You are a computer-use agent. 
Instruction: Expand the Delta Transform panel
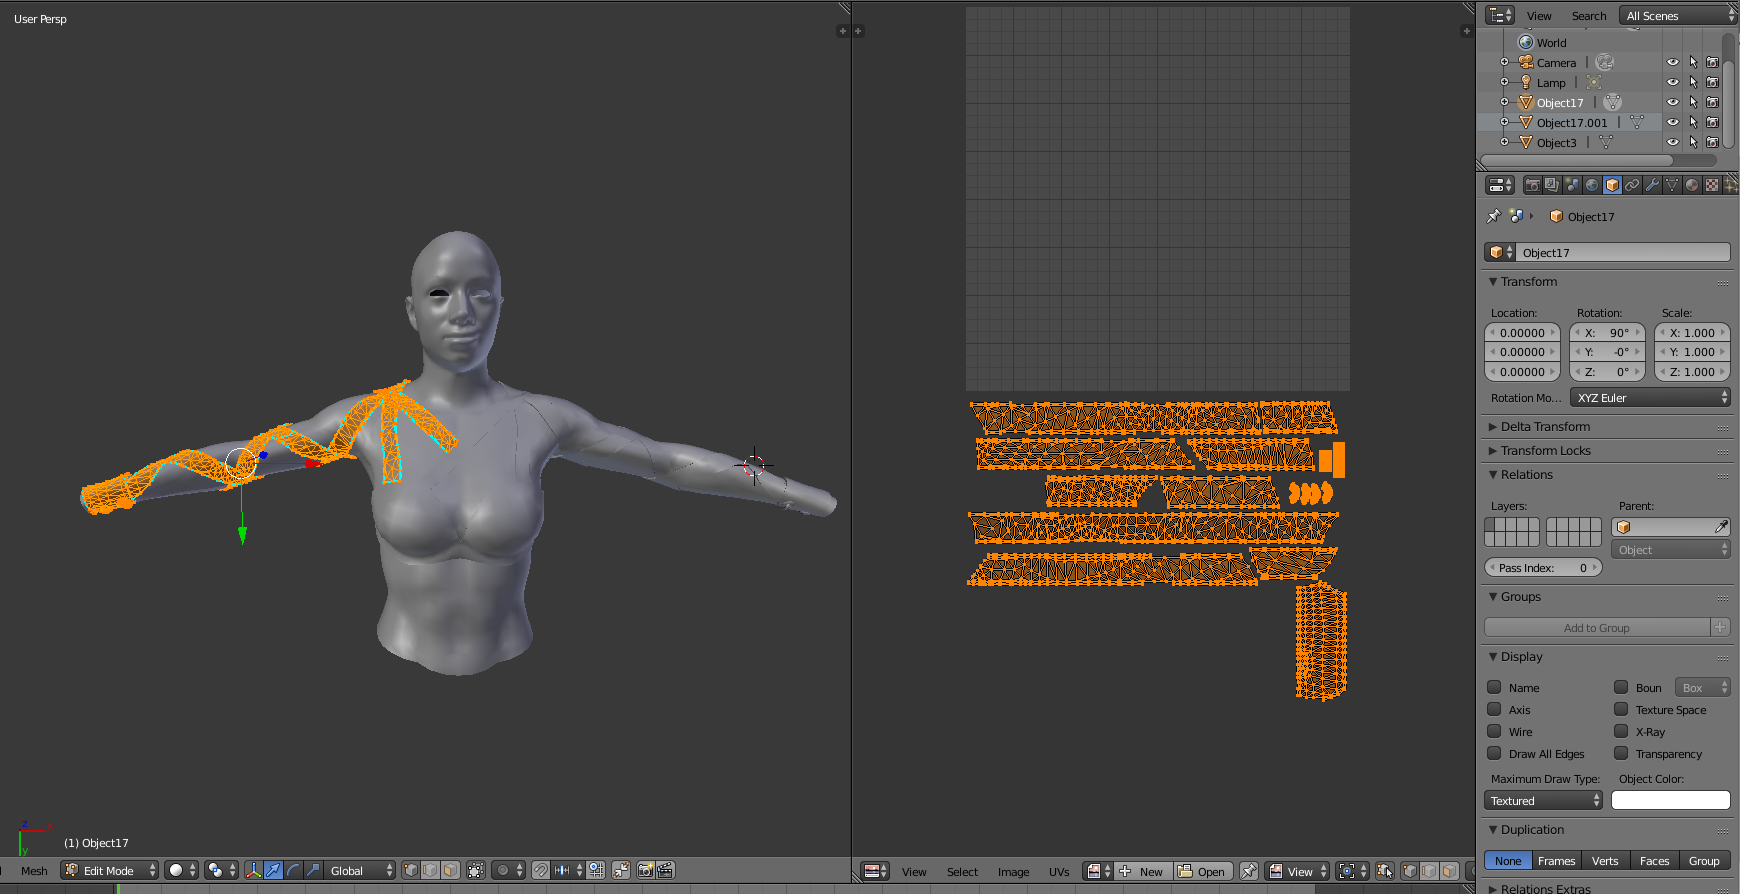coord(1545,426)
